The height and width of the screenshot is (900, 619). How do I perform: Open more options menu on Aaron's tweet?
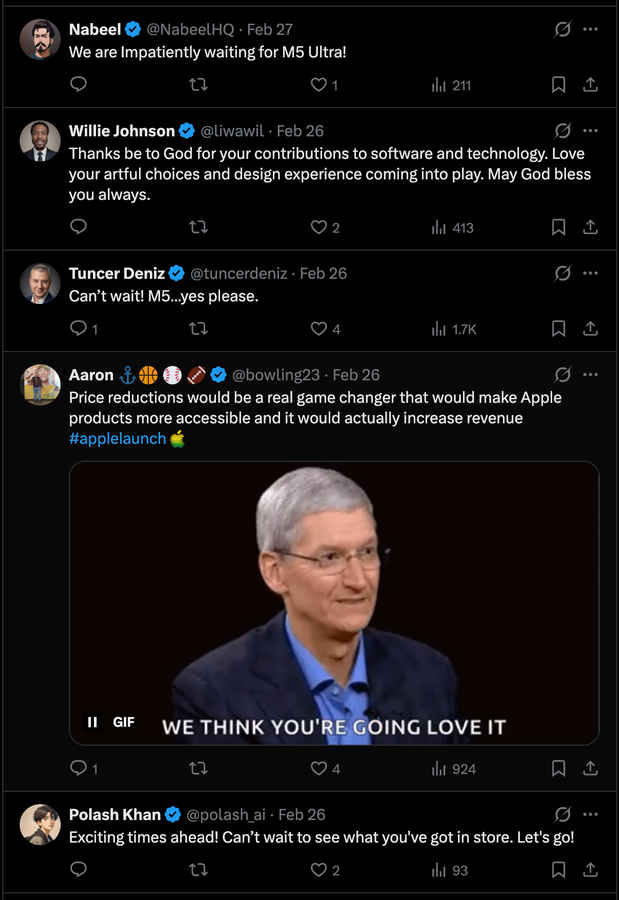[x=590, y=375]
